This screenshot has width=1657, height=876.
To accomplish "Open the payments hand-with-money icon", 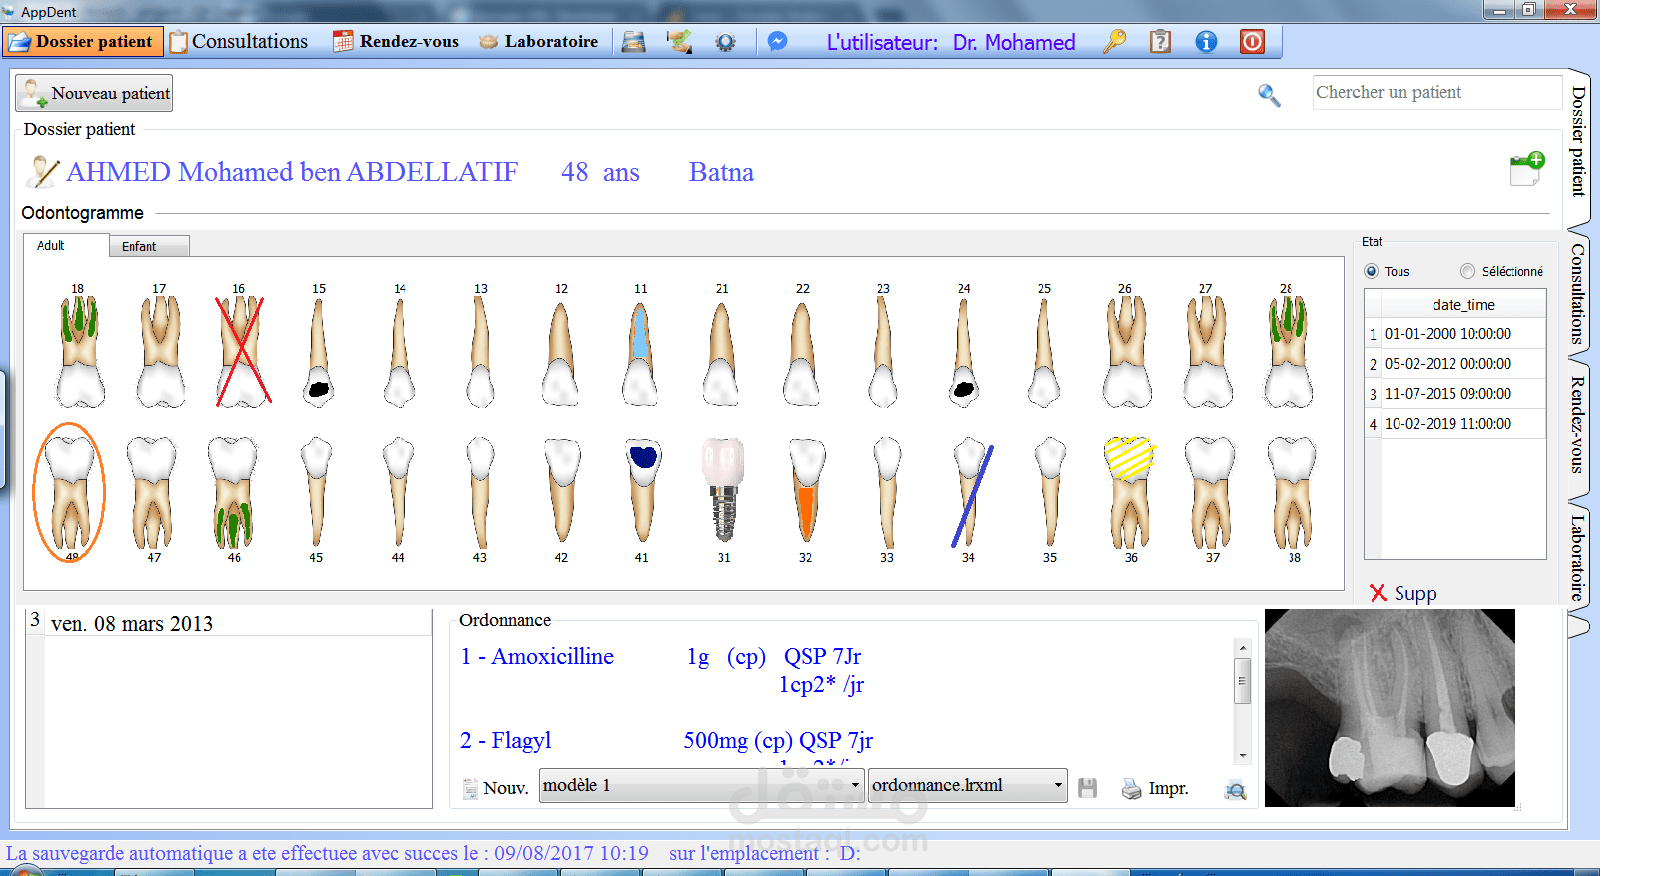I will tap(680, 42).
